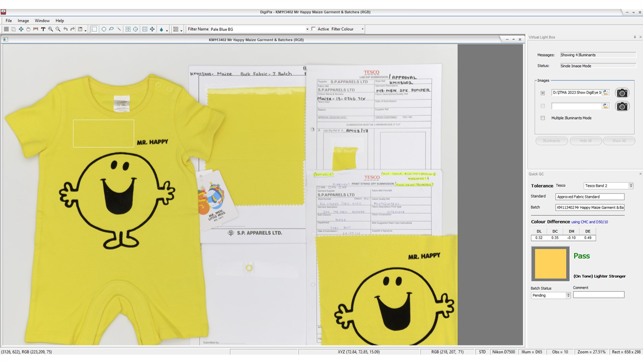Click the blue list panel toolbar icon
This screenshot has width=643, height=363.
click(144, 29)
